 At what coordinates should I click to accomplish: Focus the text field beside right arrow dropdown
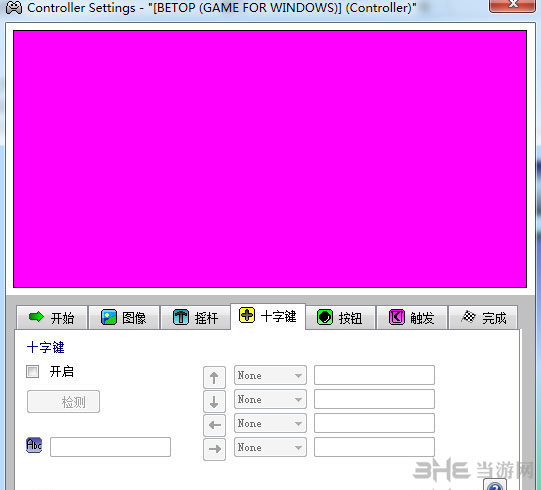(374, 448)
